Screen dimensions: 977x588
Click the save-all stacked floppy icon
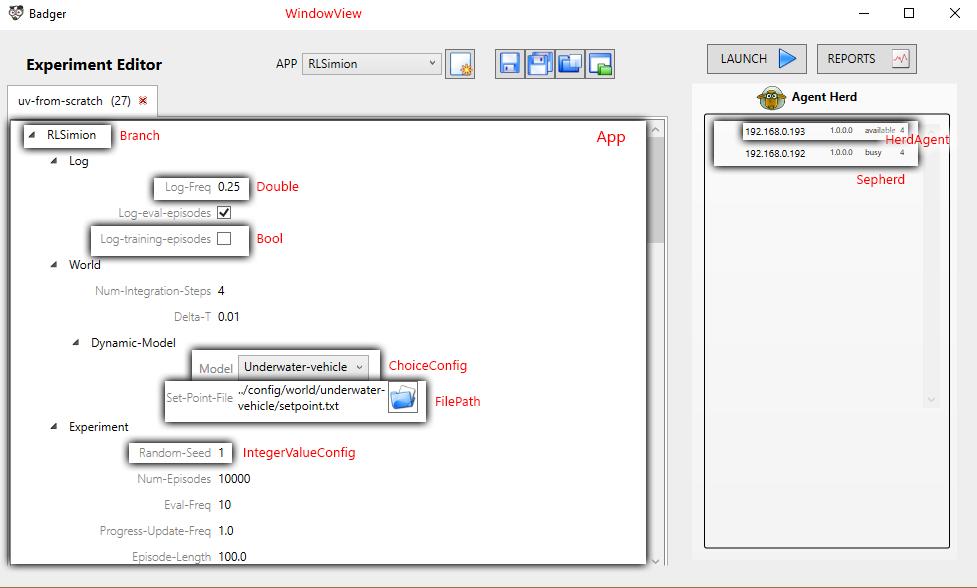[540, 64]
